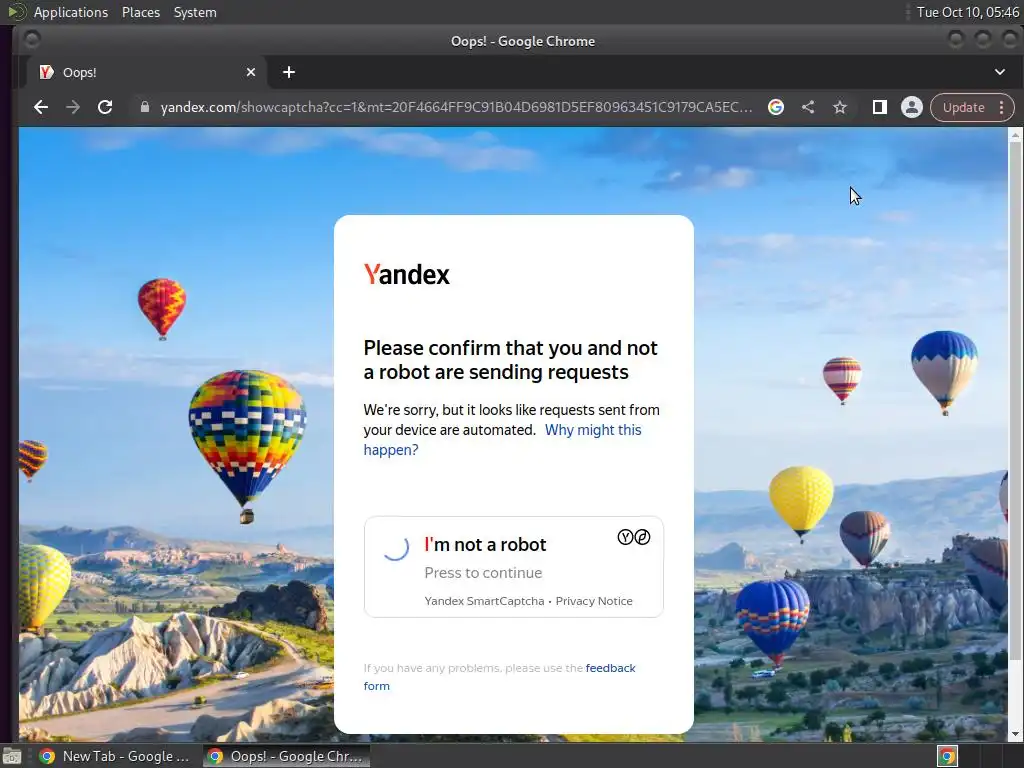Image resolution: width=1024 pixels, height=768 pixels.
Task: Click the Press to continue text
Action: (483, 573)
